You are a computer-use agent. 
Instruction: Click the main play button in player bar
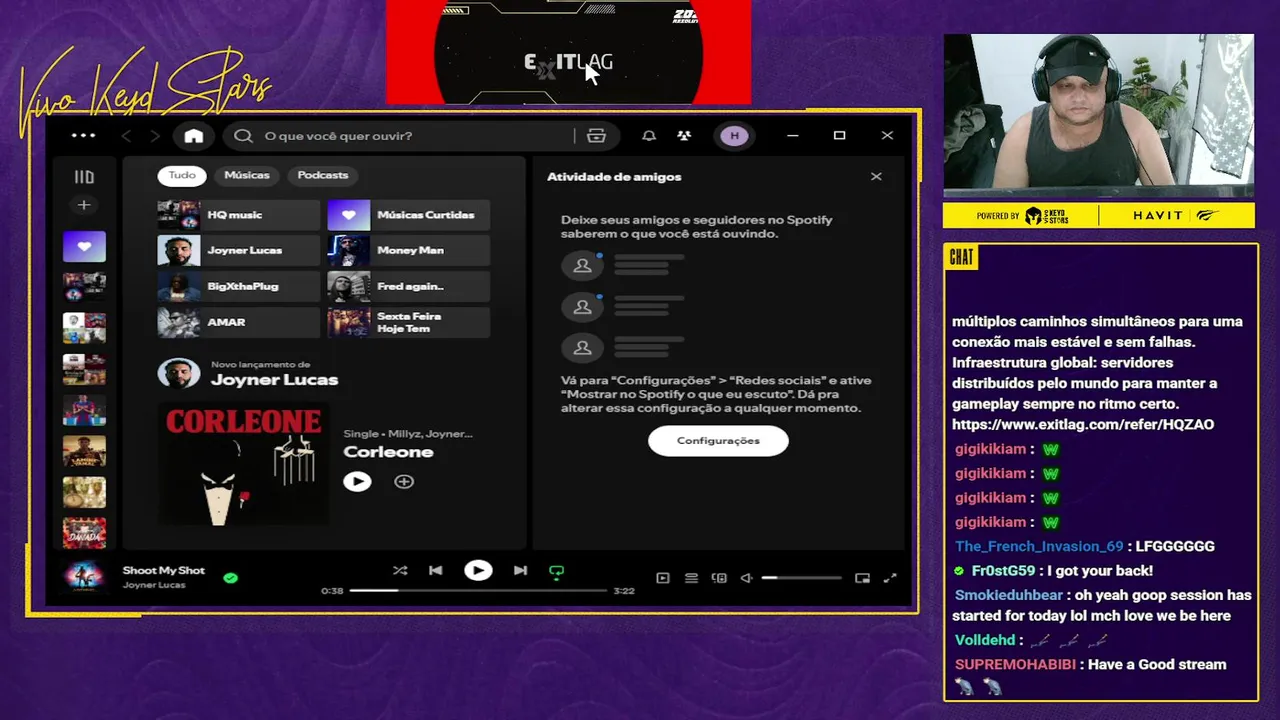pyautogui.click(x=478, y=571)
